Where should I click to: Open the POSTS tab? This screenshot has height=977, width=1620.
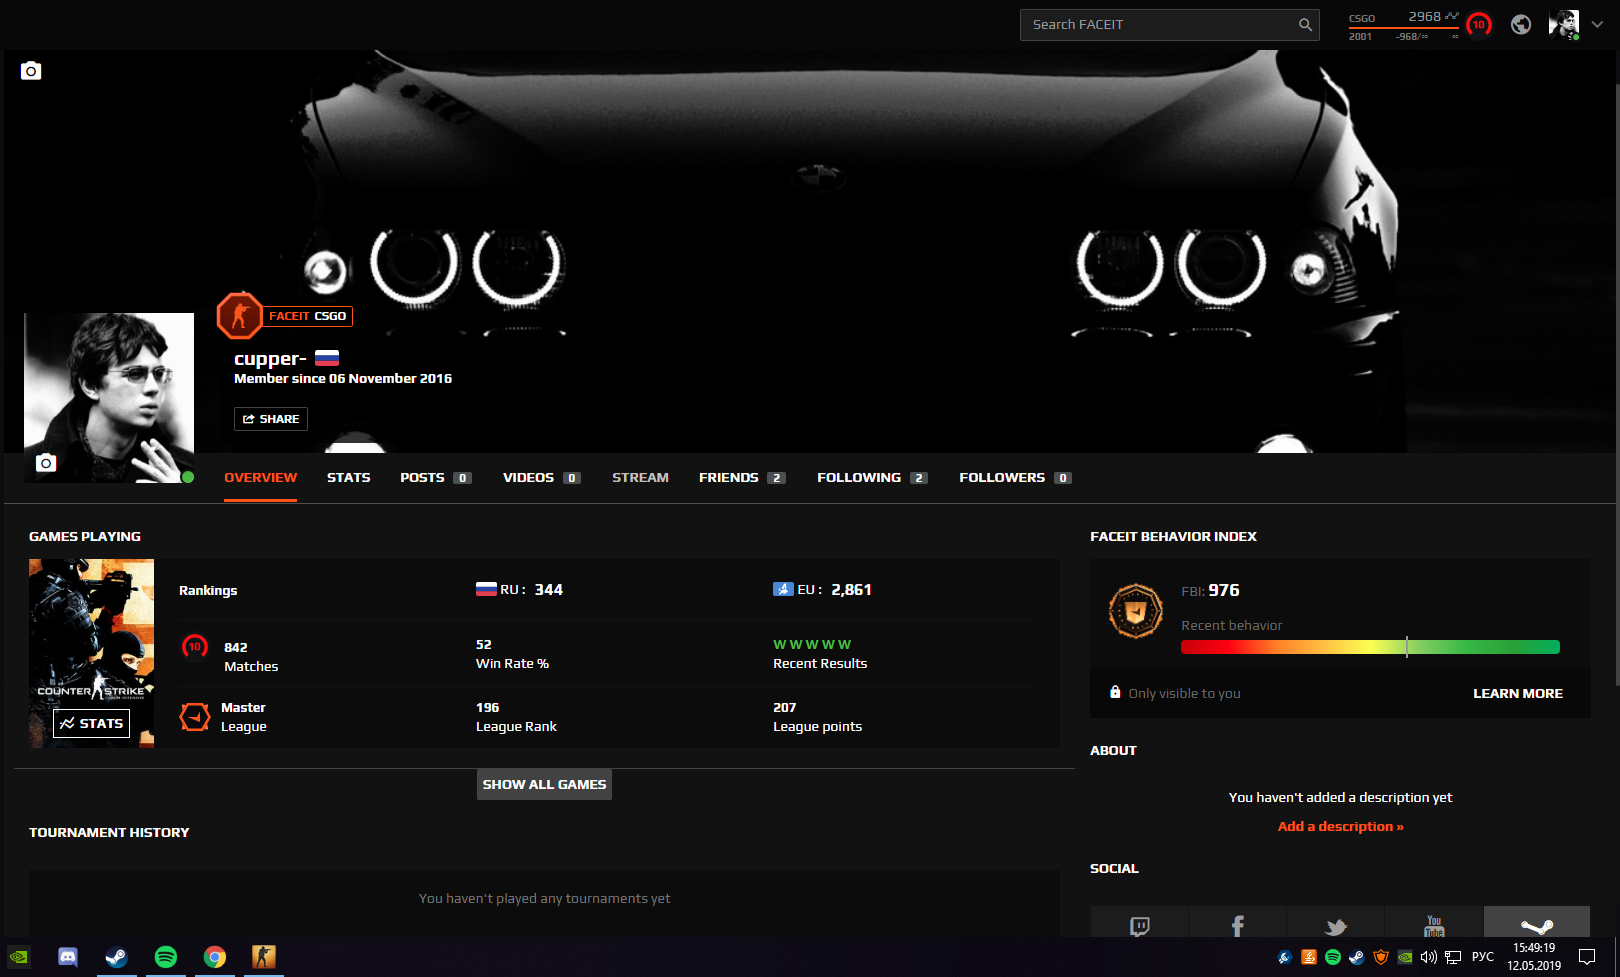pos(436,478)
